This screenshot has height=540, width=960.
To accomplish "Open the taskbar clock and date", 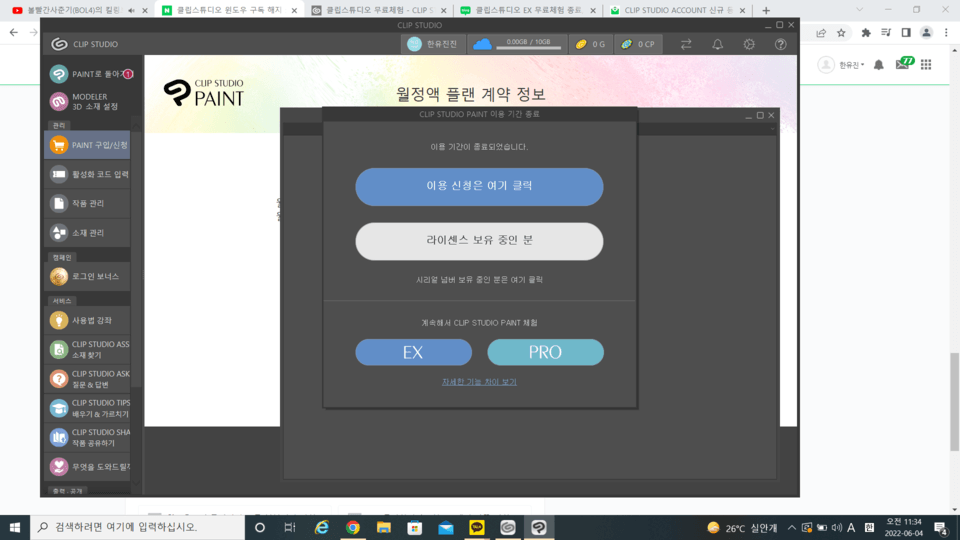I will pos(903,527).
